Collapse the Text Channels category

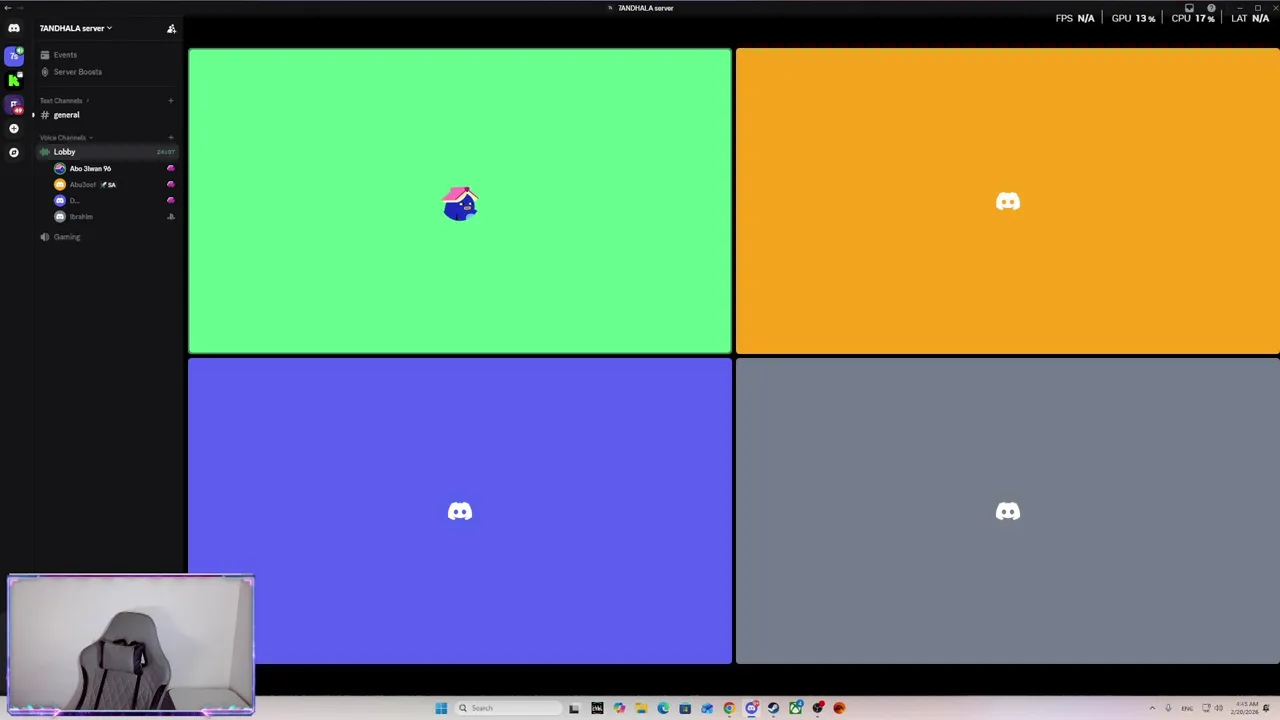tap(64, 100)
